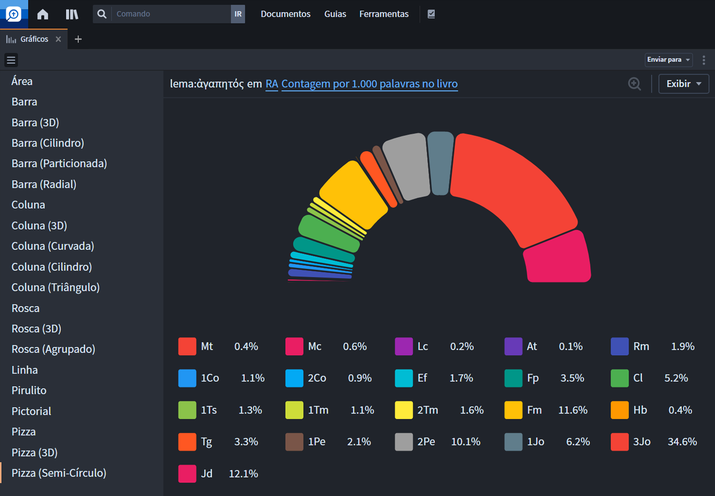This screenshot has height=496, width=715.
Task: Click the zoom-in magnifier icon
Action: coord(634,84)
